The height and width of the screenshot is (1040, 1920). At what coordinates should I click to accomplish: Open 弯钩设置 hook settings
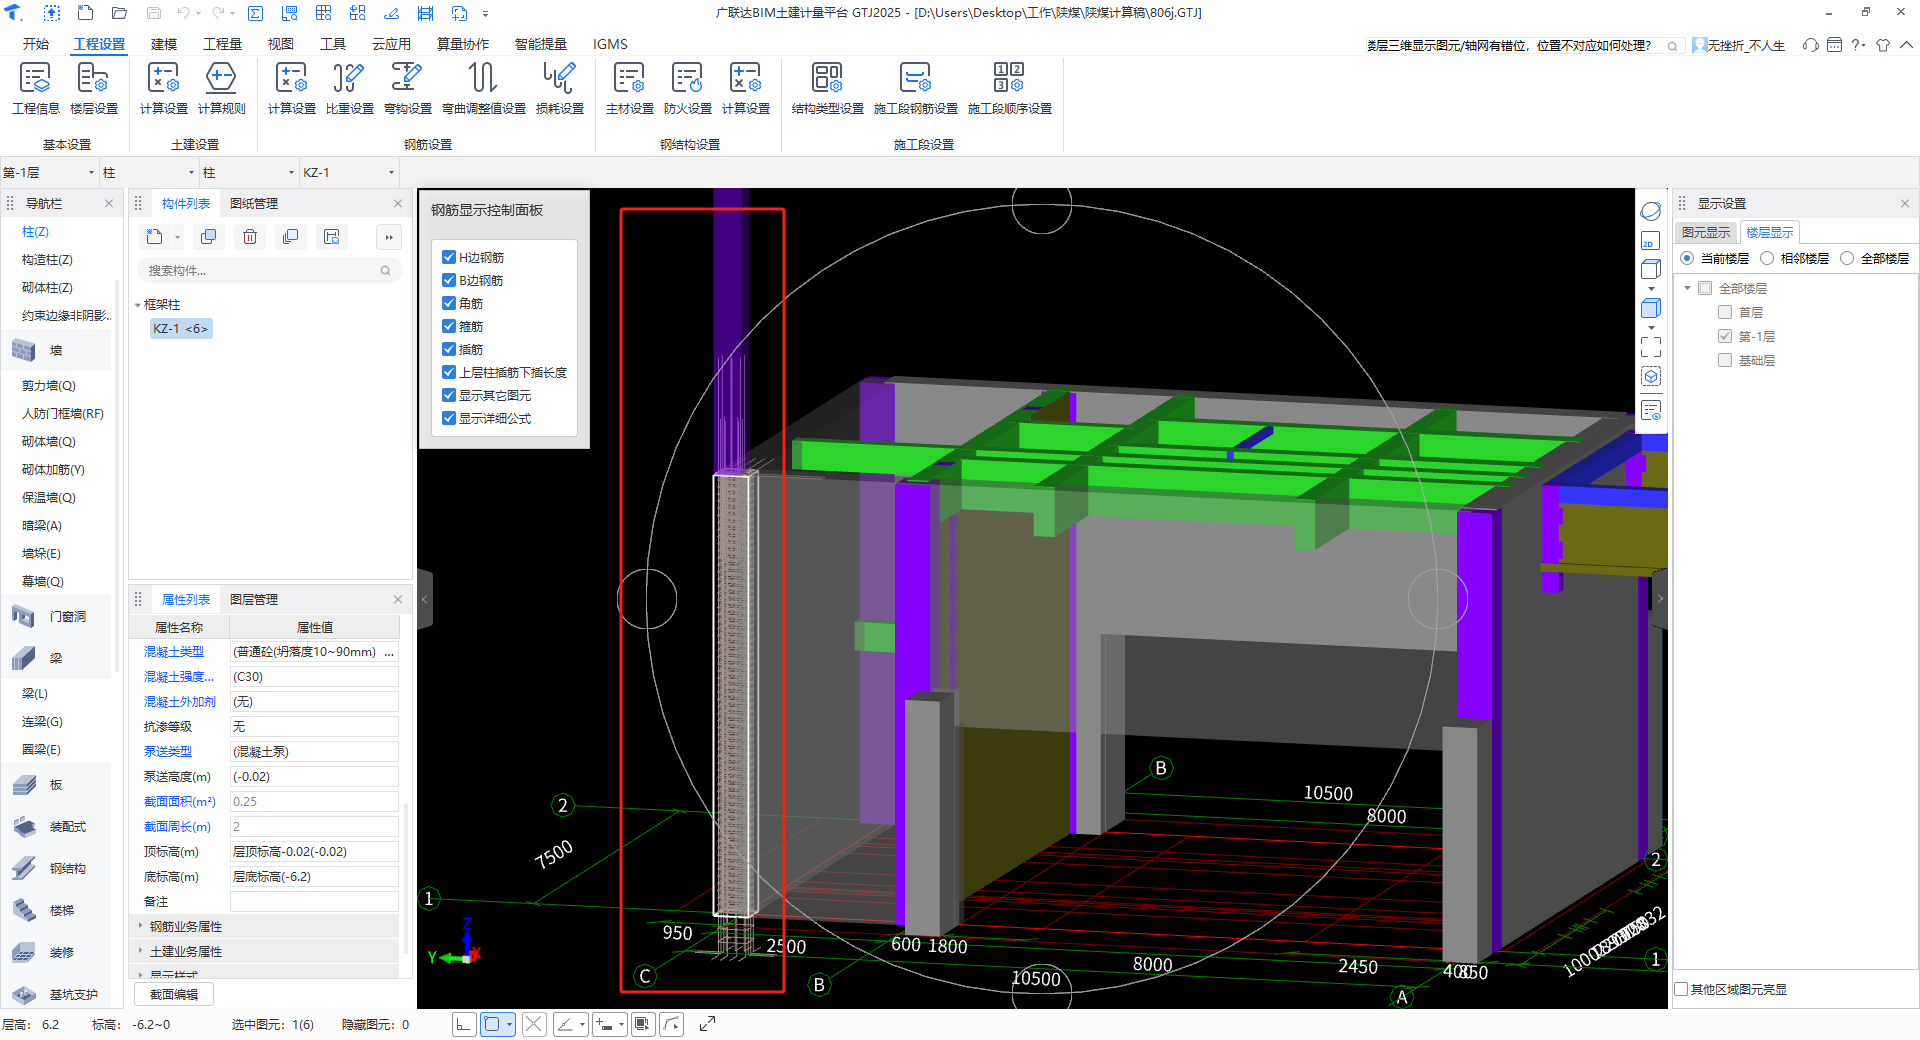407,88
